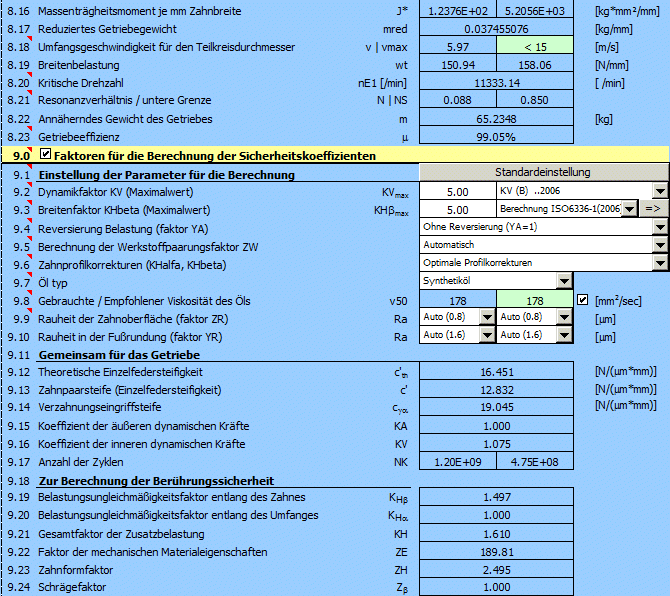Open the Synthetiköl oil type dropdown
The width and height of the screenshot is (670, 596).
click(564, 281)
